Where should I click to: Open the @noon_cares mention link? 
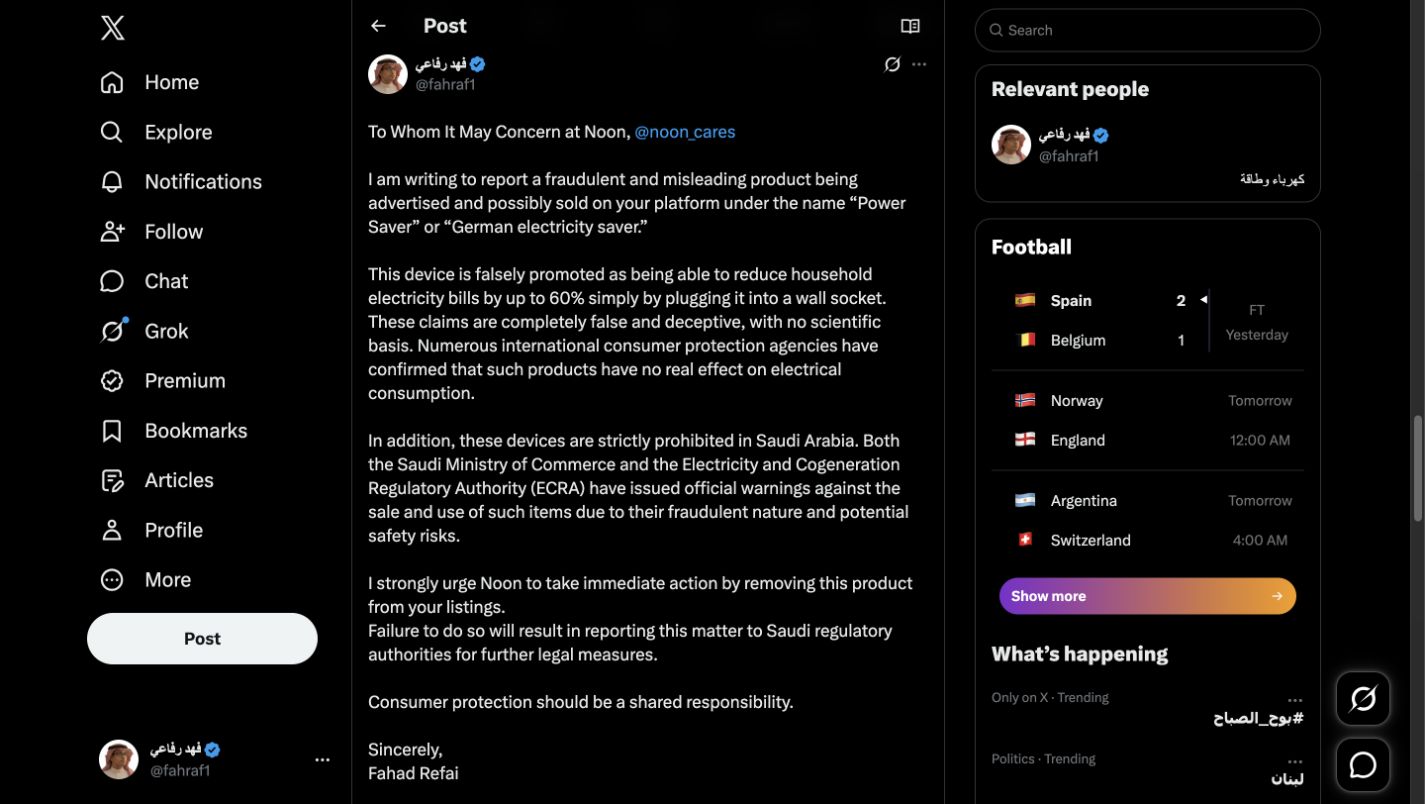coord(685,132)
